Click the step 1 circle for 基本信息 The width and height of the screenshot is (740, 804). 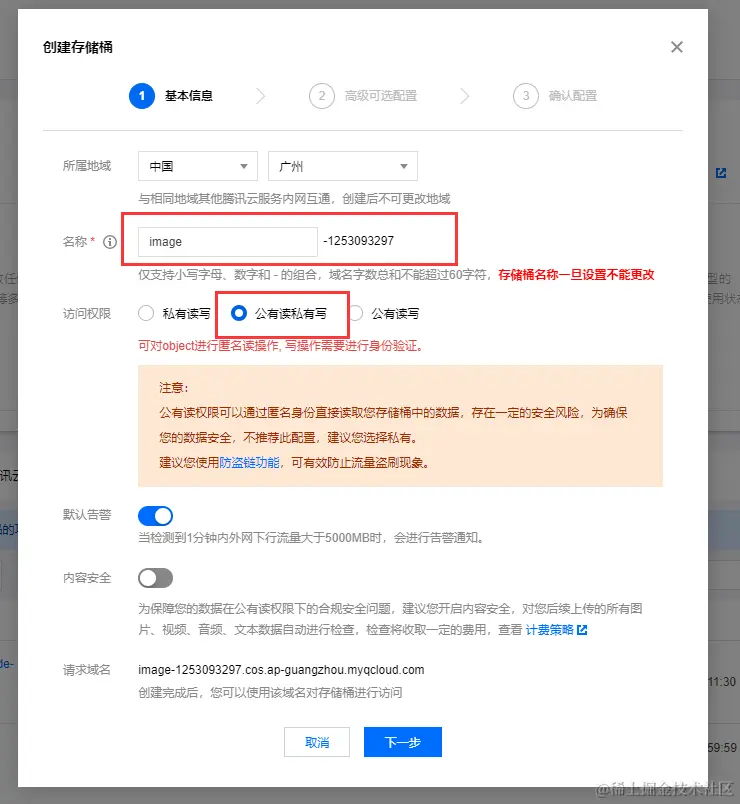click(142, 96)
